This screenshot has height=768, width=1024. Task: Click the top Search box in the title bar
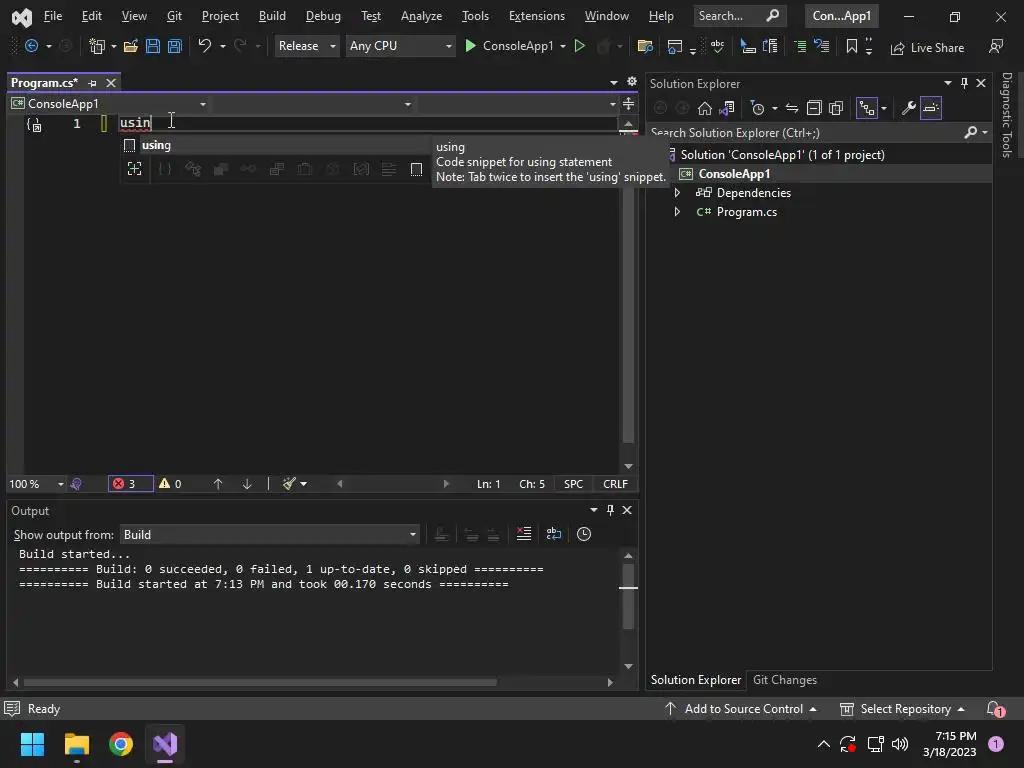(x=739, y=16)
